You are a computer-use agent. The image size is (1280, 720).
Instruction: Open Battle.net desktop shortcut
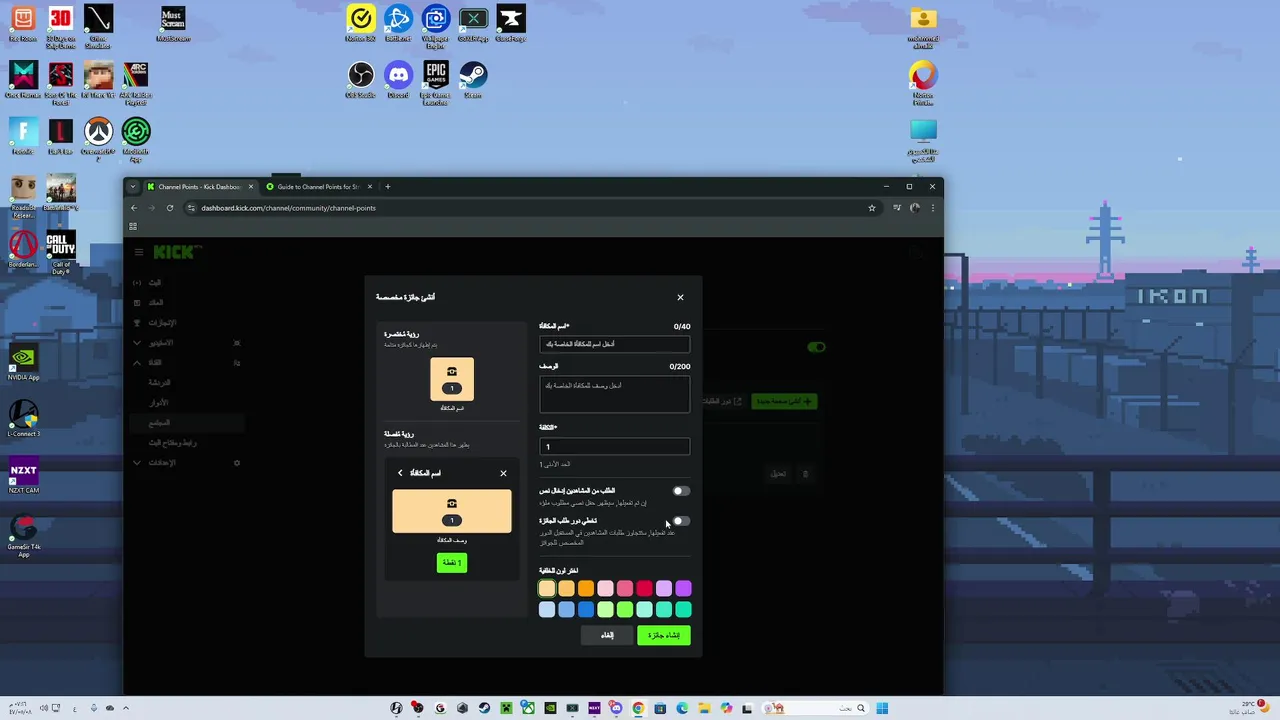tap(398, 24)
